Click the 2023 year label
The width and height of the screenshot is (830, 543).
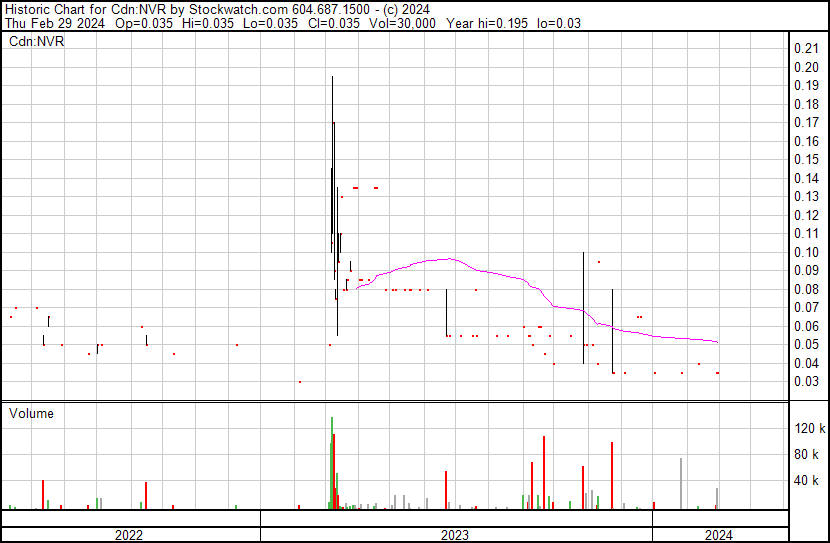click(455, 535)
